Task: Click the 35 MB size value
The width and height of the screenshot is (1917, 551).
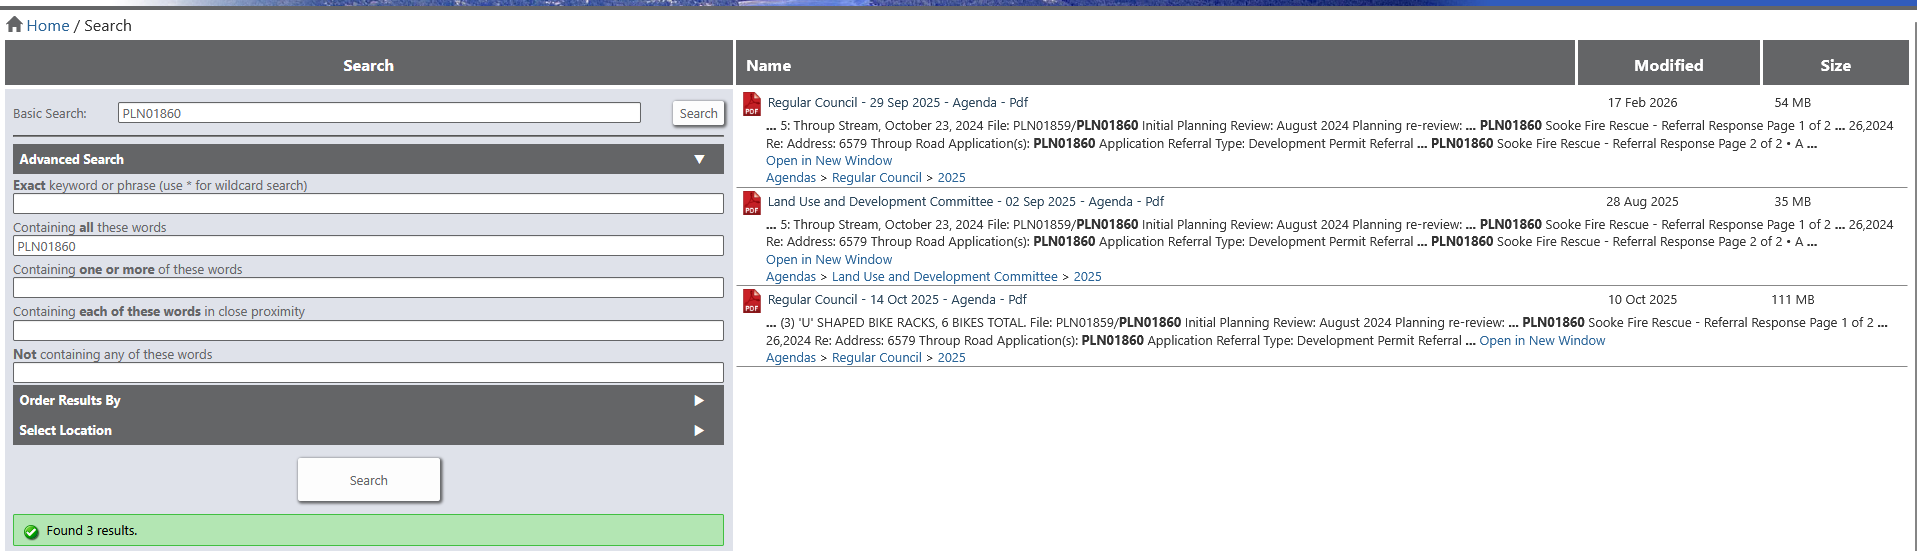Action: pos(1792,201)
